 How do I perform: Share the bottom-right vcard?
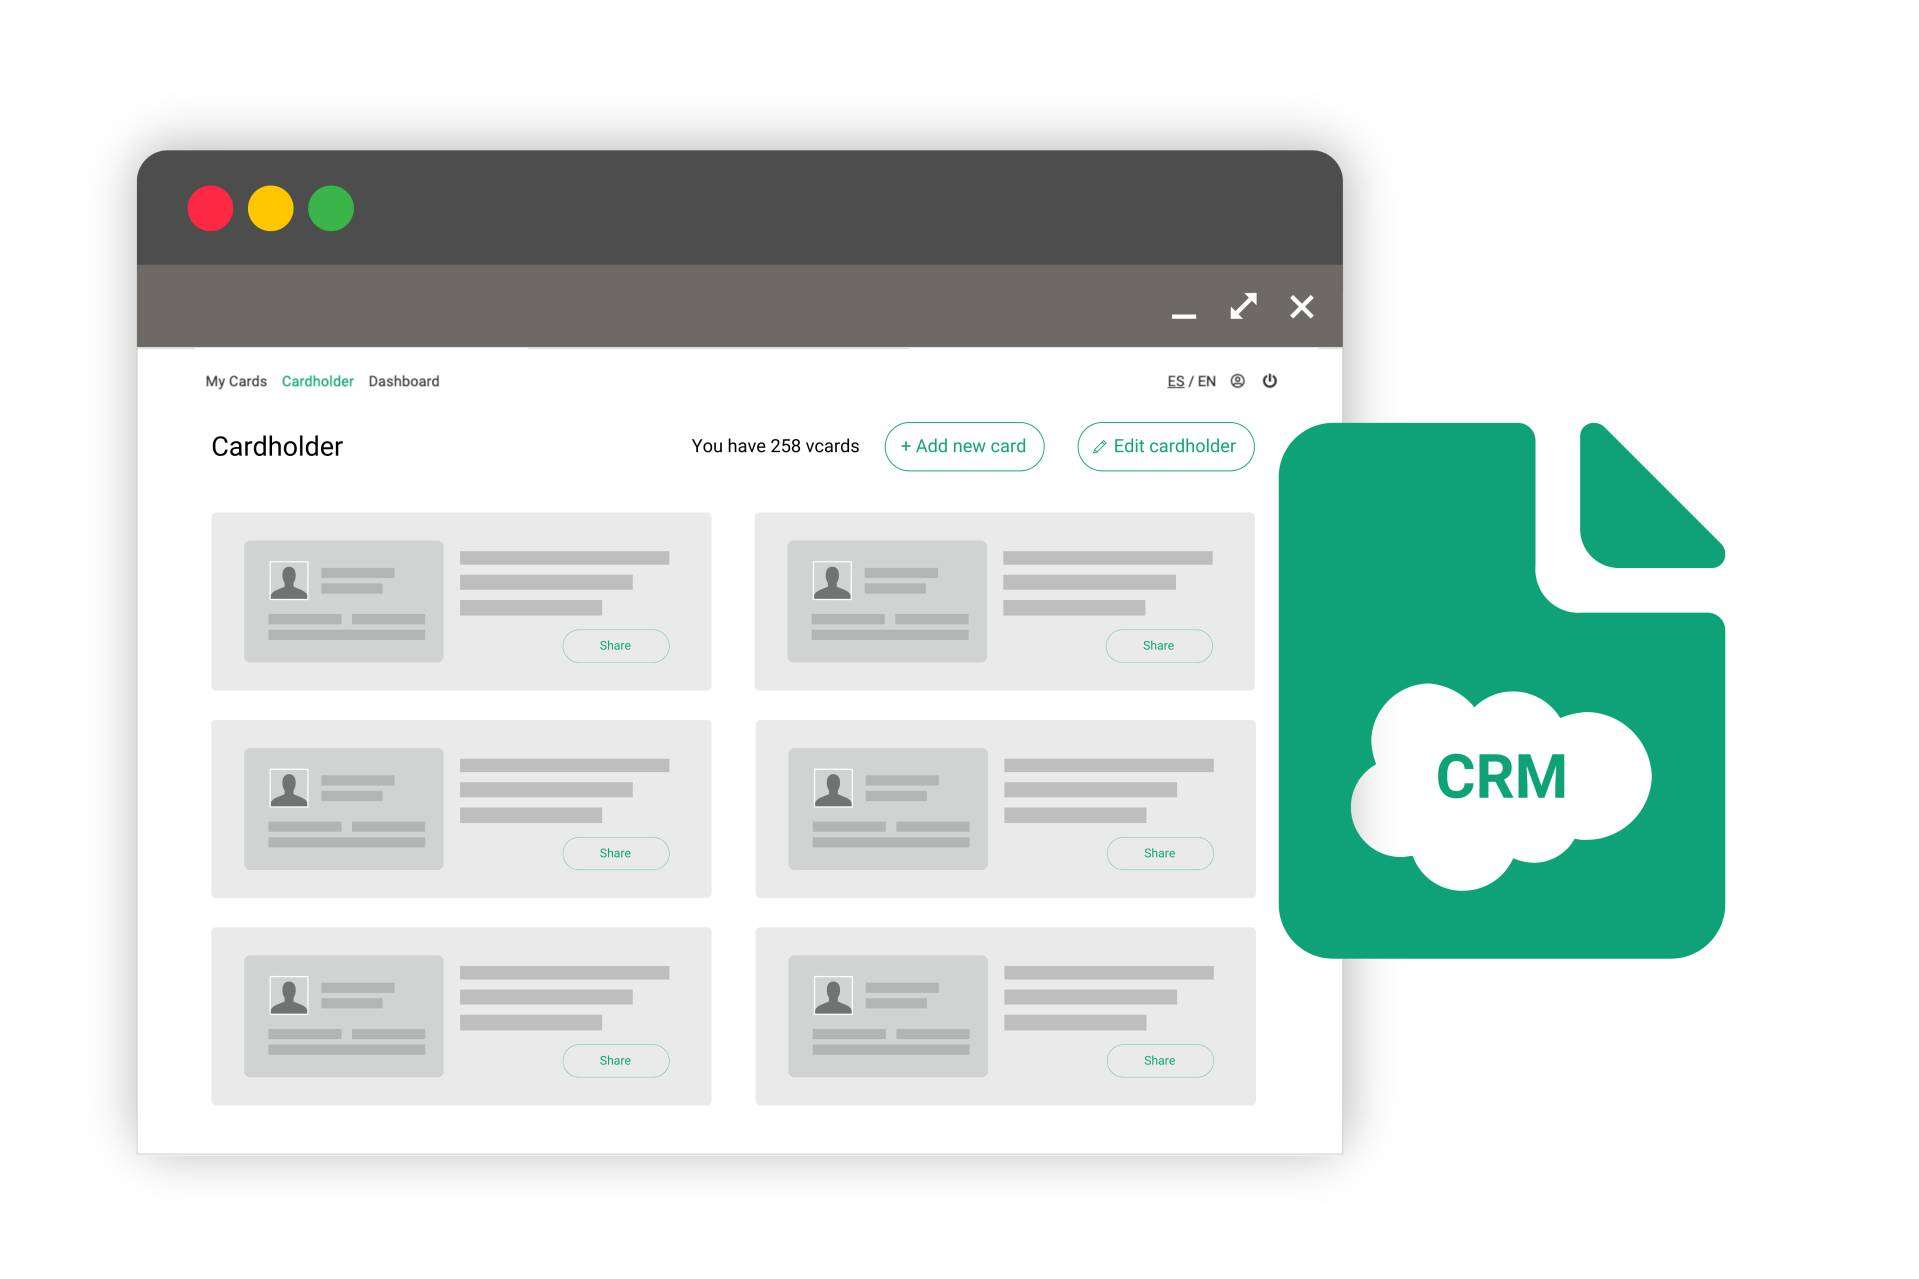1159,1060
